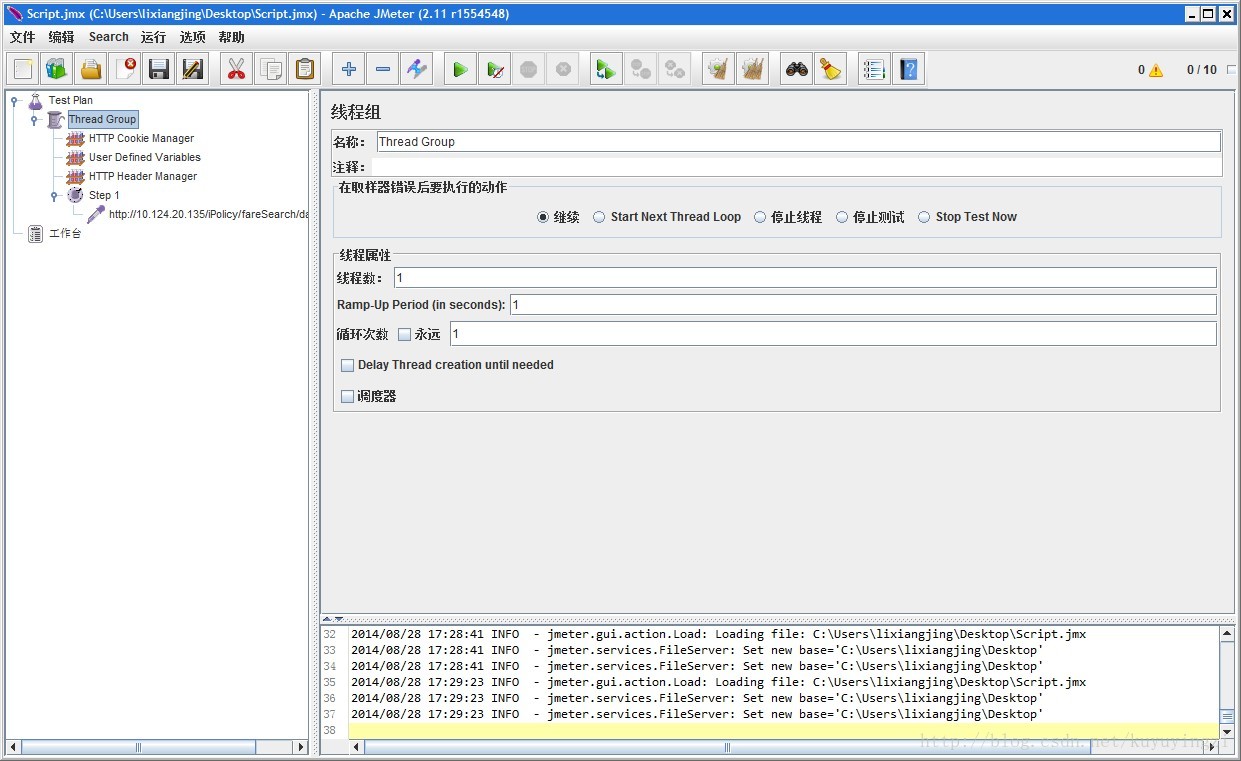Click the Save As toolbar icon

[x=193, y=69]
